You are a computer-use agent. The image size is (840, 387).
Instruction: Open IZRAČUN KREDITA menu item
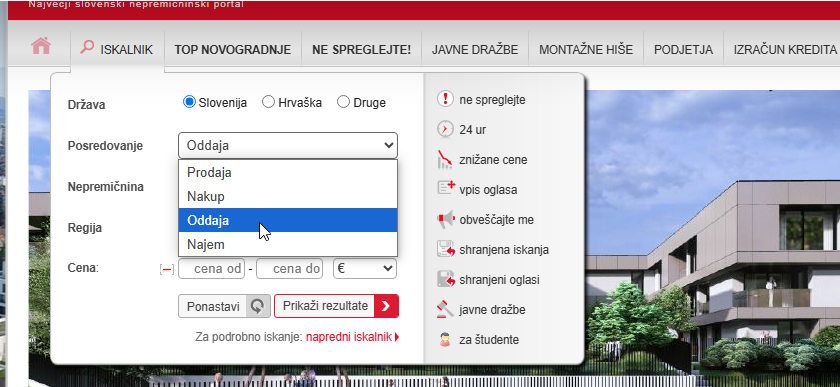coord(785,50)
